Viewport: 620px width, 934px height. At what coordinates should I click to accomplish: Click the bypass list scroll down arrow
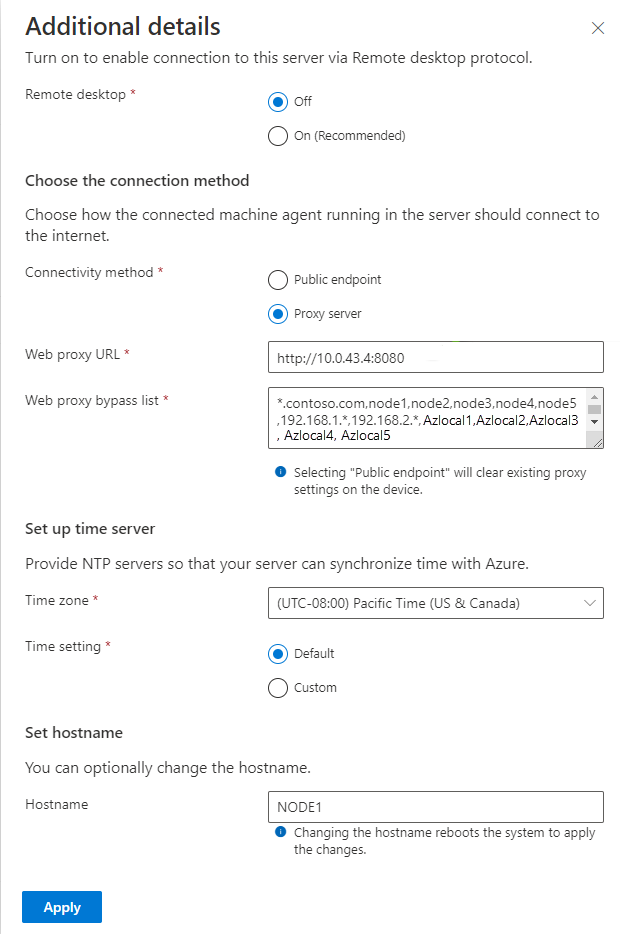point(594,422)
